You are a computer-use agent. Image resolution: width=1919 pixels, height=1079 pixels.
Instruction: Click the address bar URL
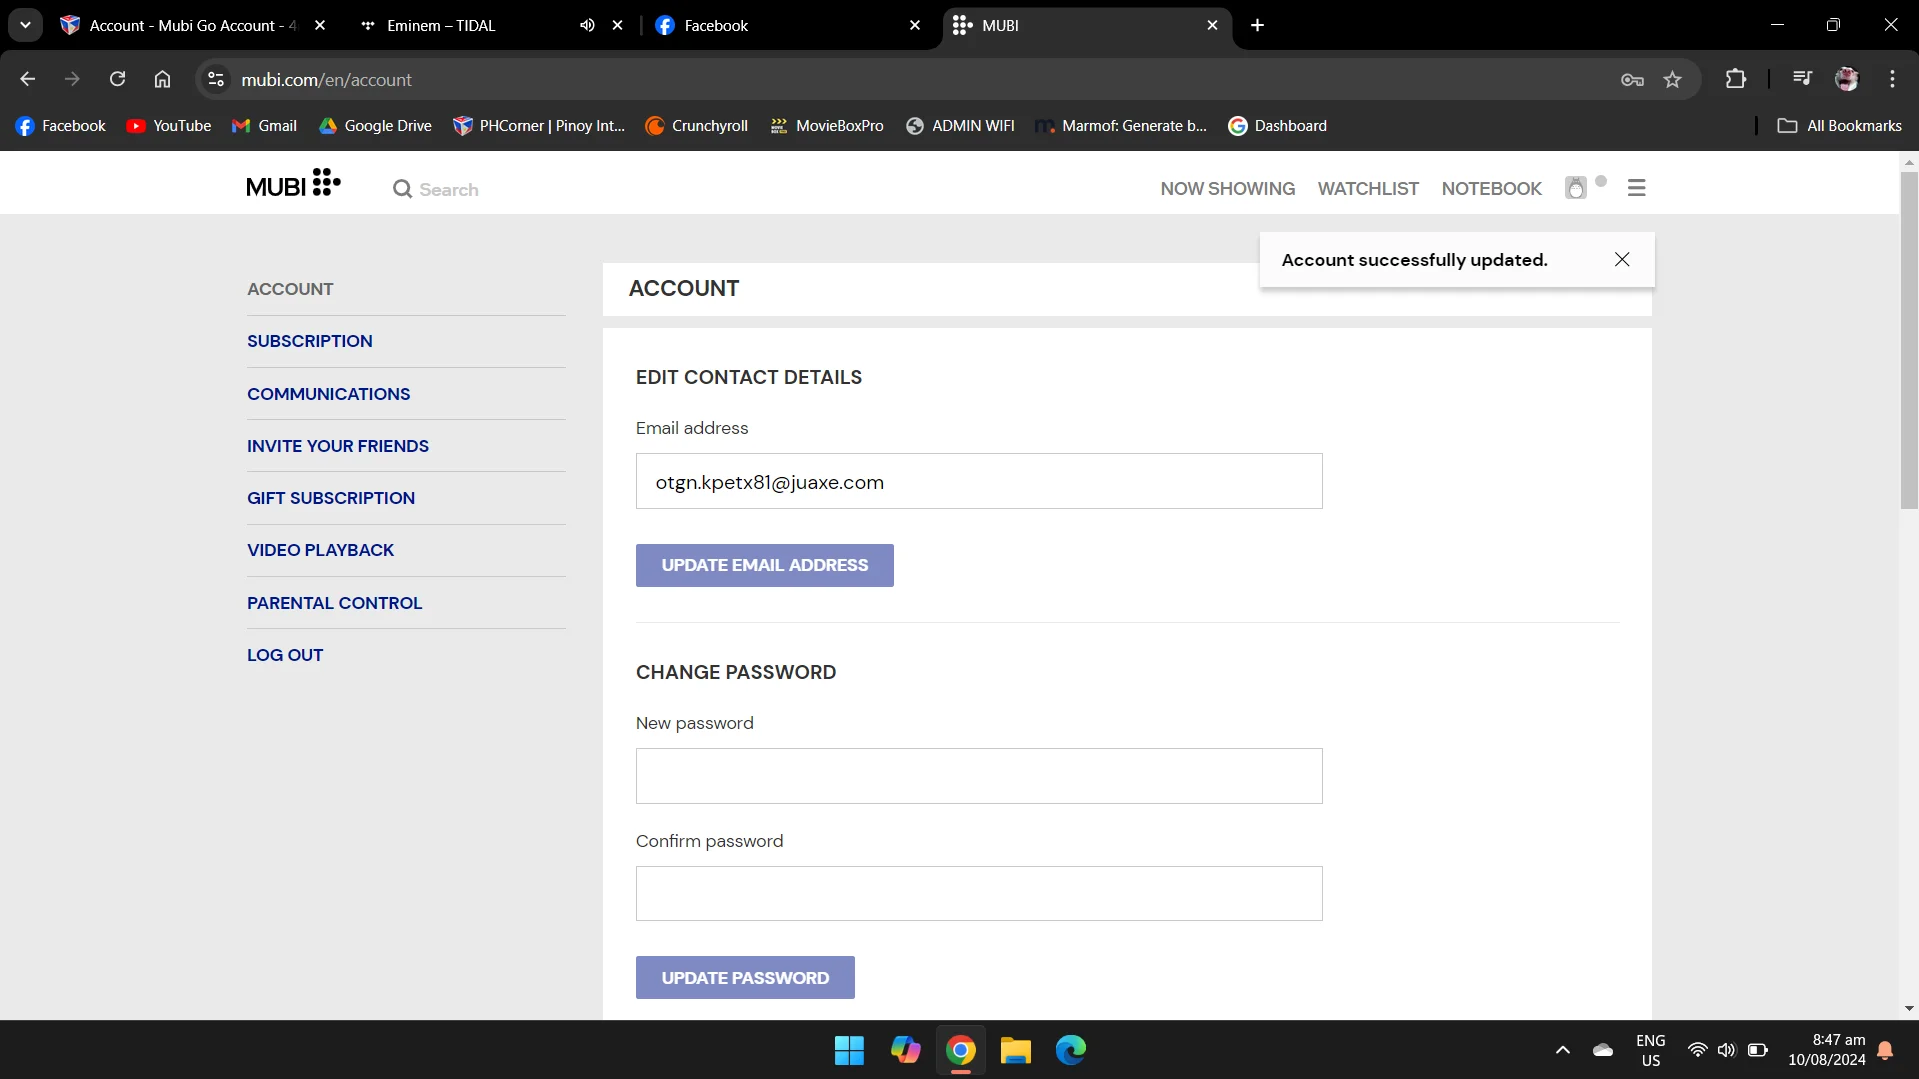[x=326, y=79]
